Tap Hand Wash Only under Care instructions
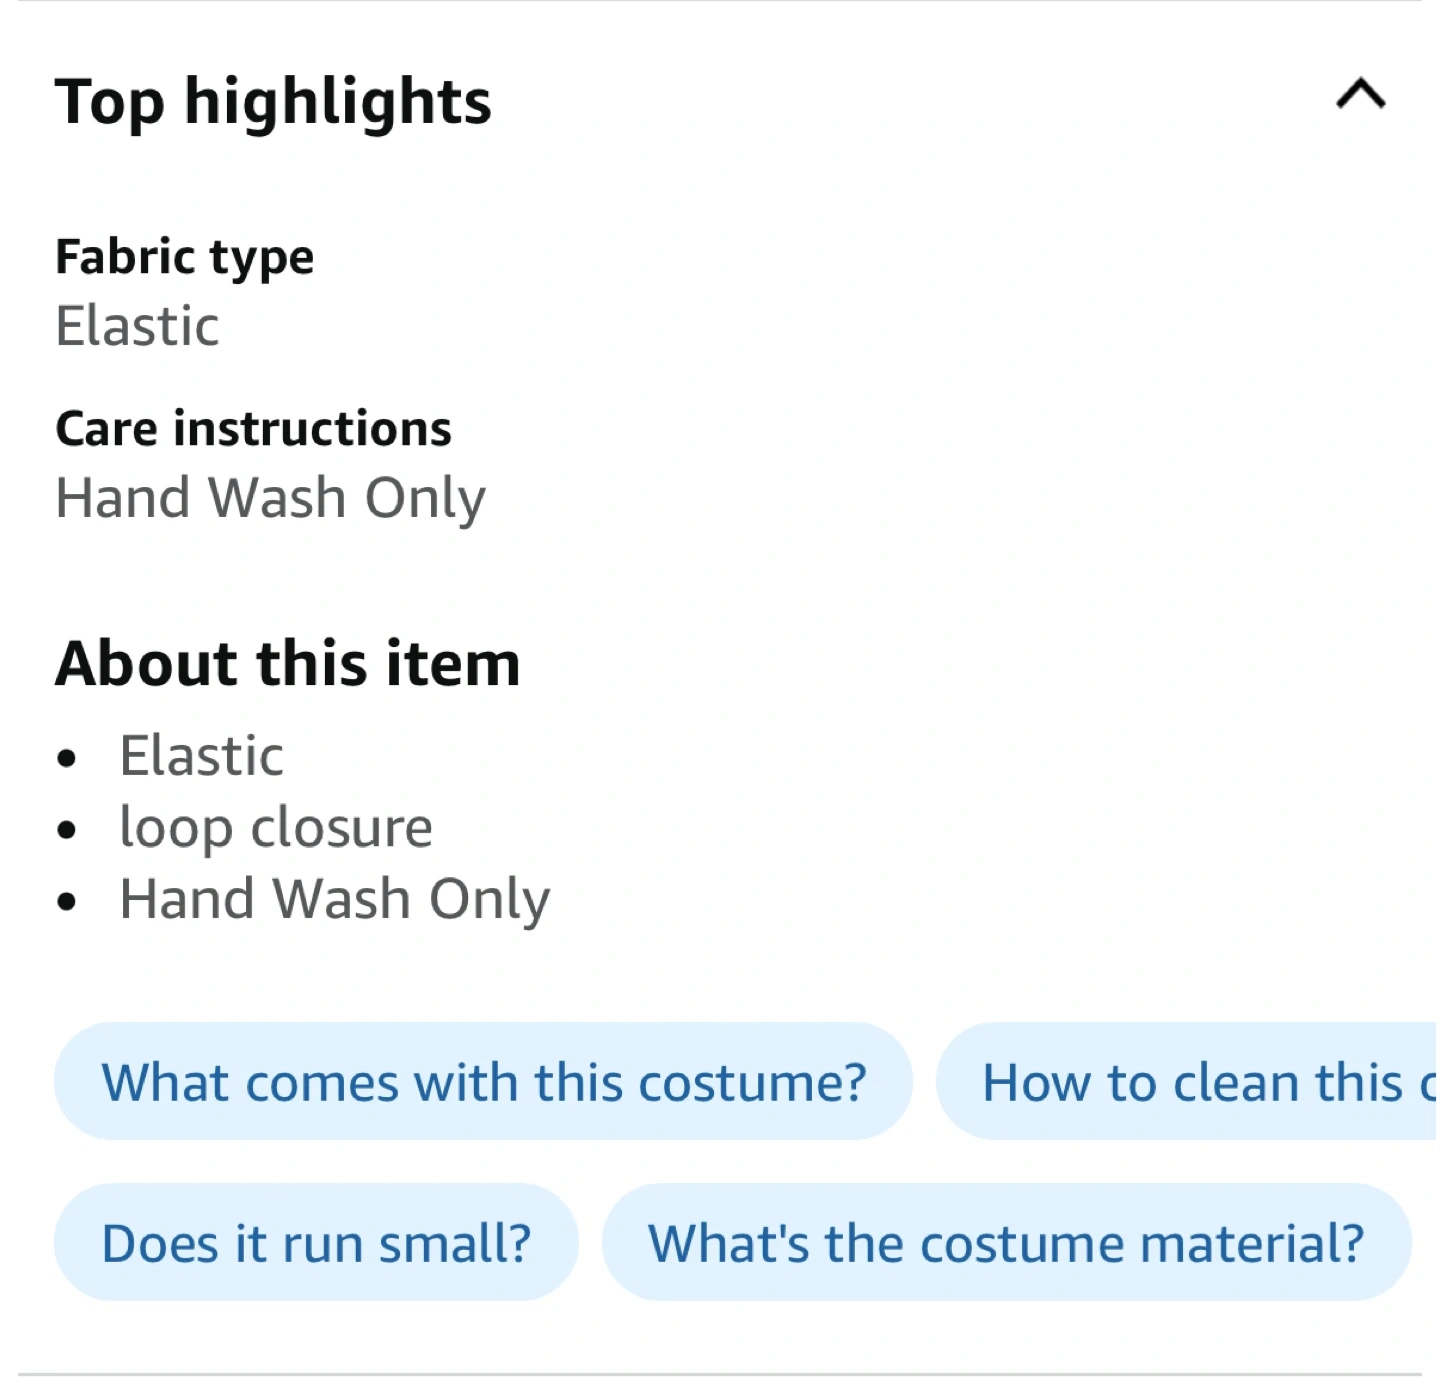Viewport: 1440px width, 1380px height. tap(270, 498)
